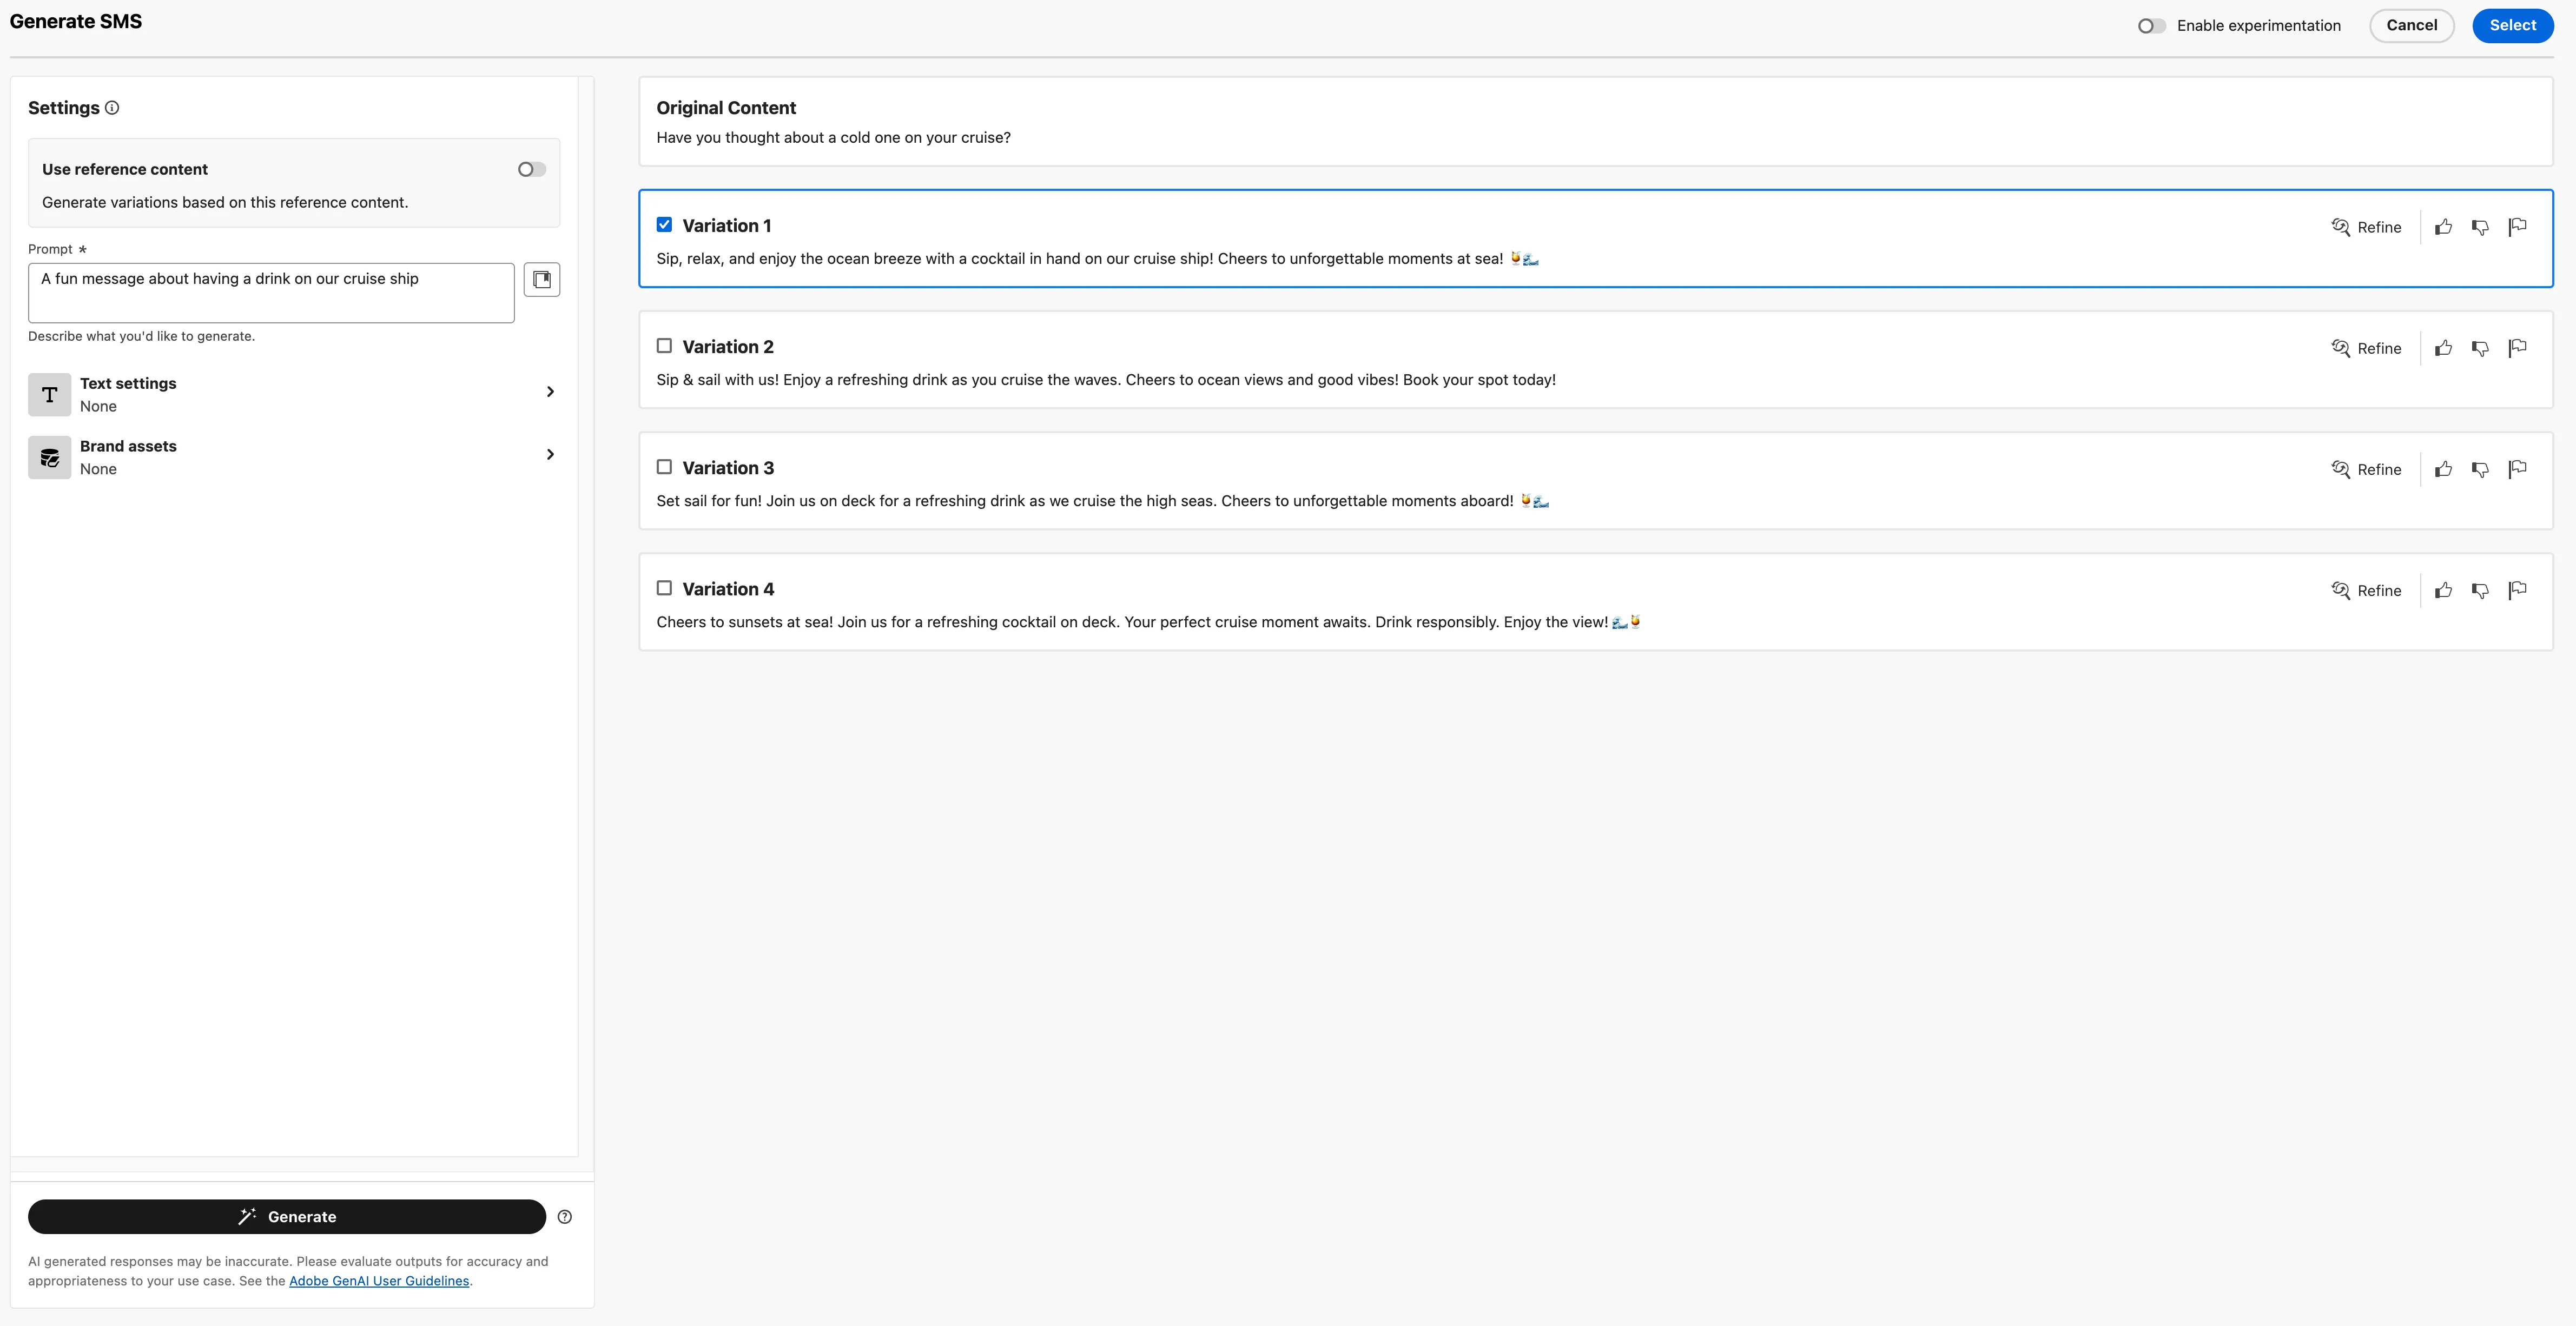Screen dimensions: 2576x1326
Task: Flag Variation 3 as inappropriate
Action: [2517, 469]
